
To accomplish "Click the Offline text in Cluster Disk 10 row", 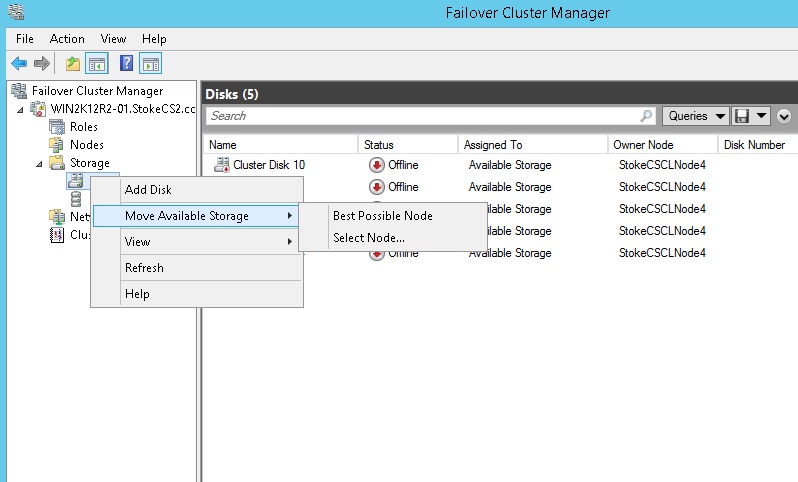I will point(403,165).
